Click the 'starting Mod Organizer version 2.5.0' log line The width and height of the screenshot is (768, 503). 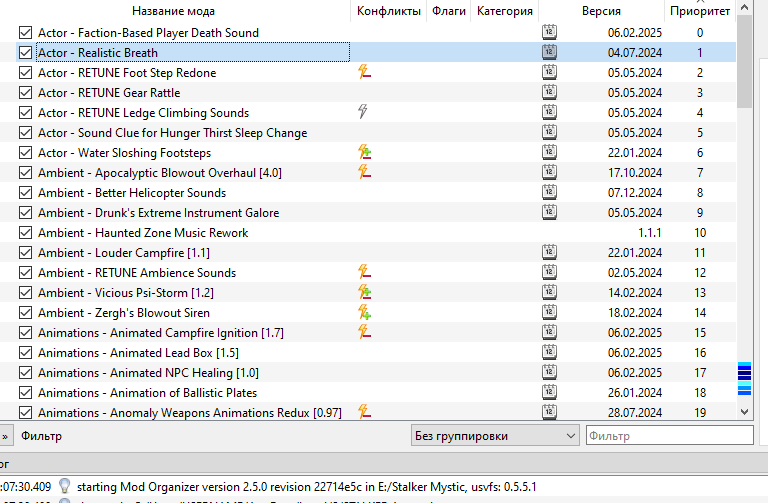click(x=307, y=487)
